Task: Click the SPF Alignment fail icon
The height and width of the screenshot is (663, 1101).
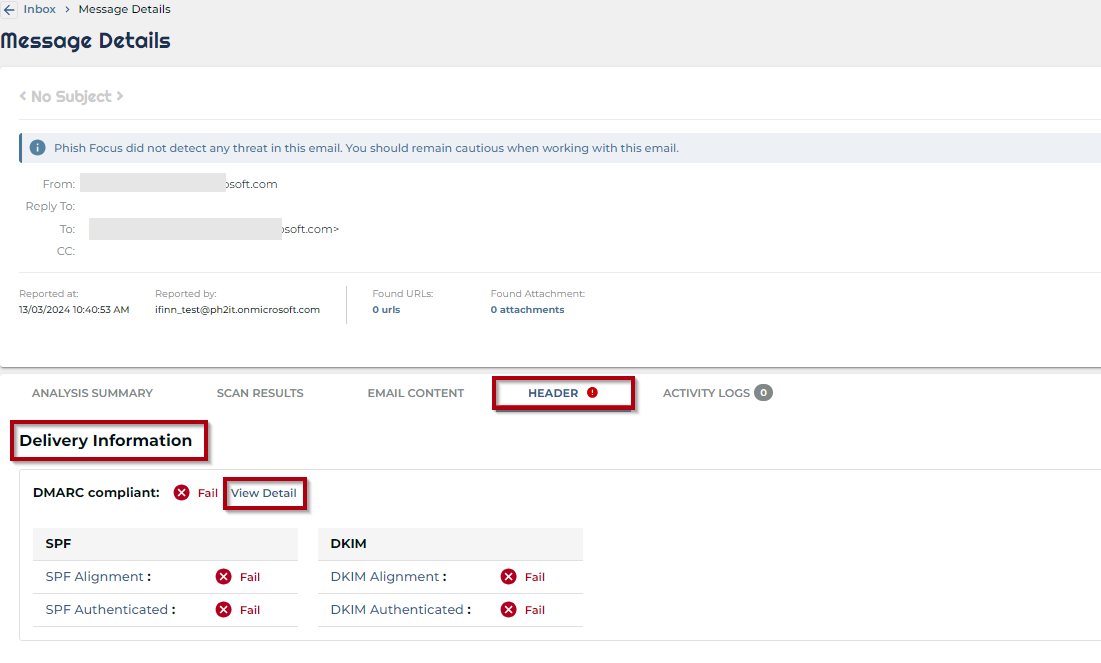Action: click(x=224, y=577)
